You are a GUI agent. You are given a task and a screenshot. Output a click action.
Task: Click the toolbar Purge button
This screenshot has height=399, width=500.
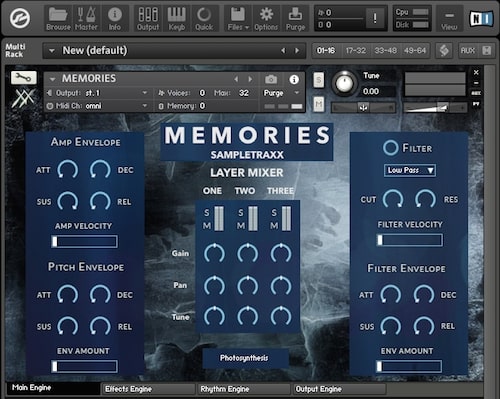click(x=295, y=19)
